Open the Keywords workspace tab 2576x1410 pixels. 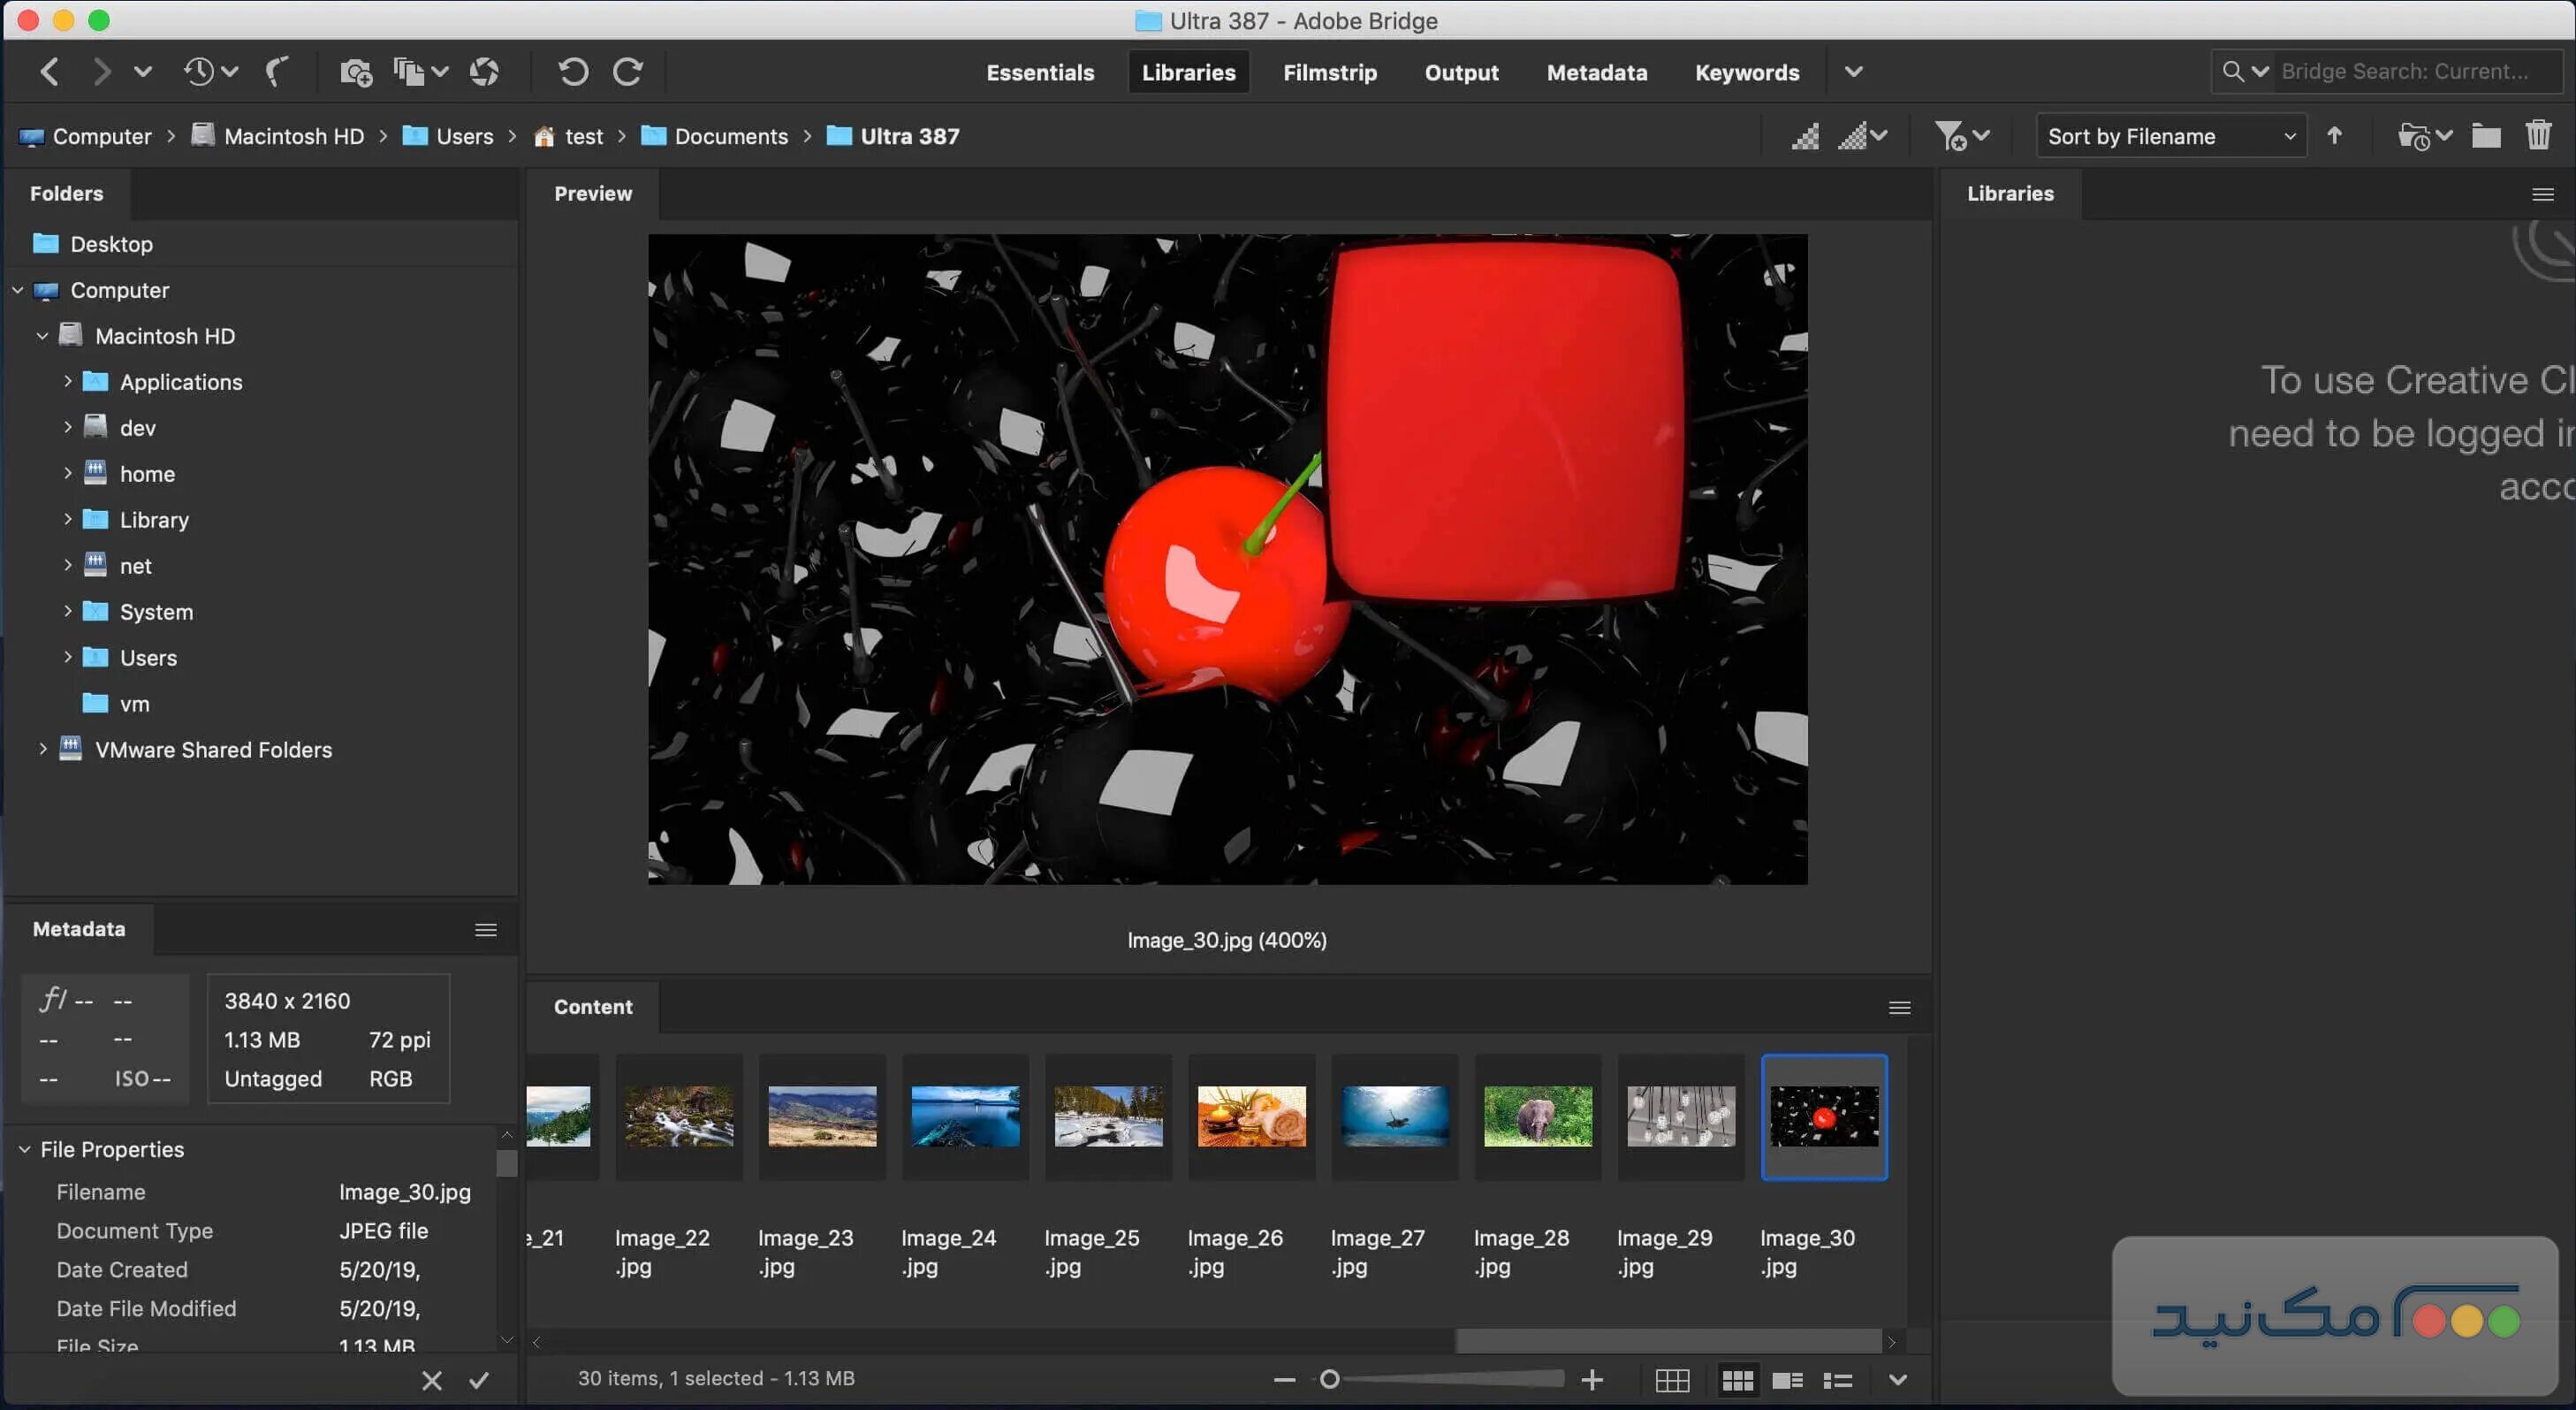click(1746, 71)
